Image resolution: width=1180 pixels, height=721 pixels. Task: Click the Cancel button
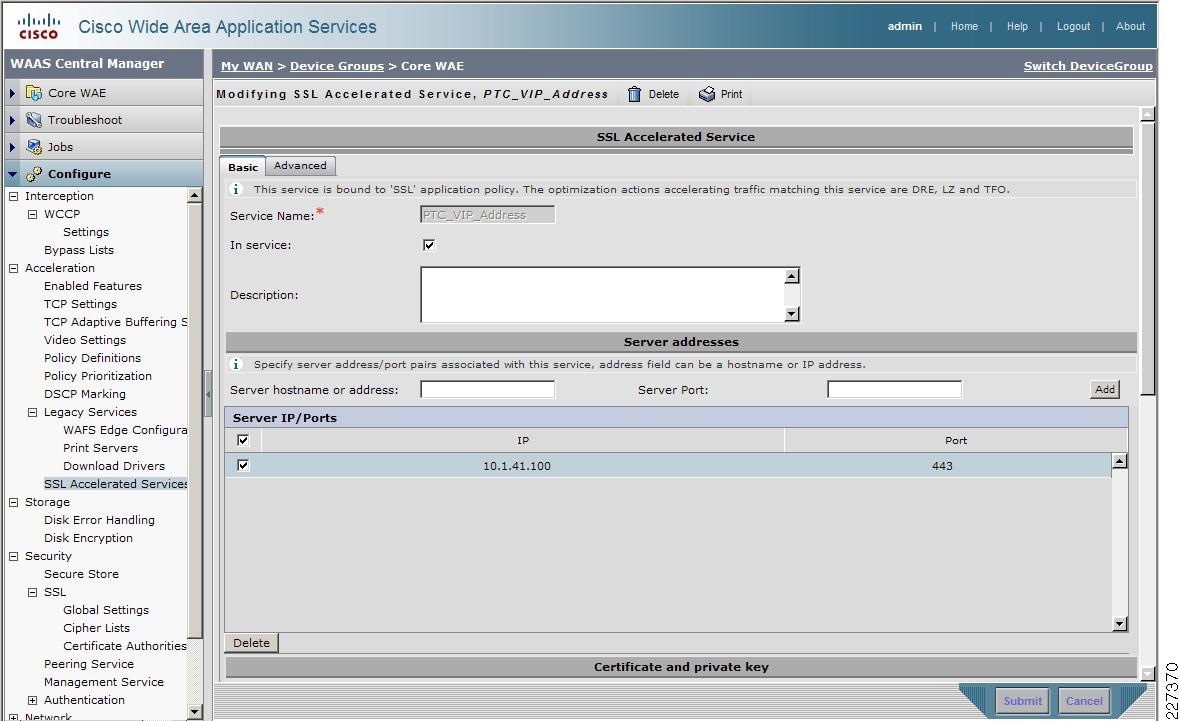point(1084,701)
